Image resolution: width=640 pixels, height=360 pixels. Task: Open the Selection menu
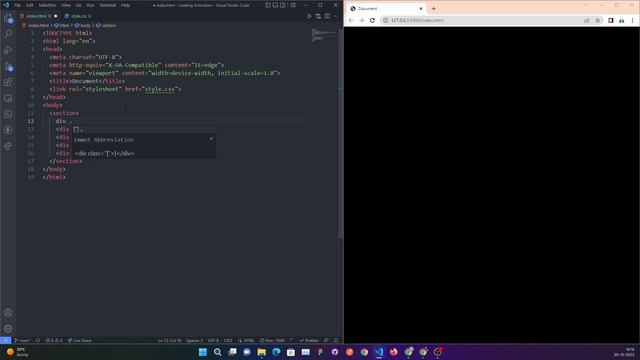[x=47, y=5]
